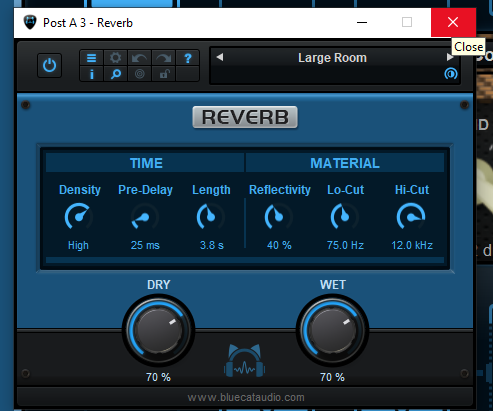The width and height of the screenshot is (493, 411).
Task: Click the plugin icon in title bar
Action: pyautogui.click(x=30, y=22)
